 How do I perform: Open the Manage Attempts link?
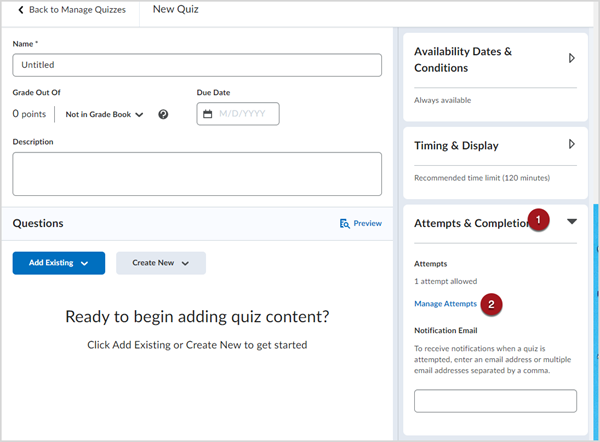[445, 303]
